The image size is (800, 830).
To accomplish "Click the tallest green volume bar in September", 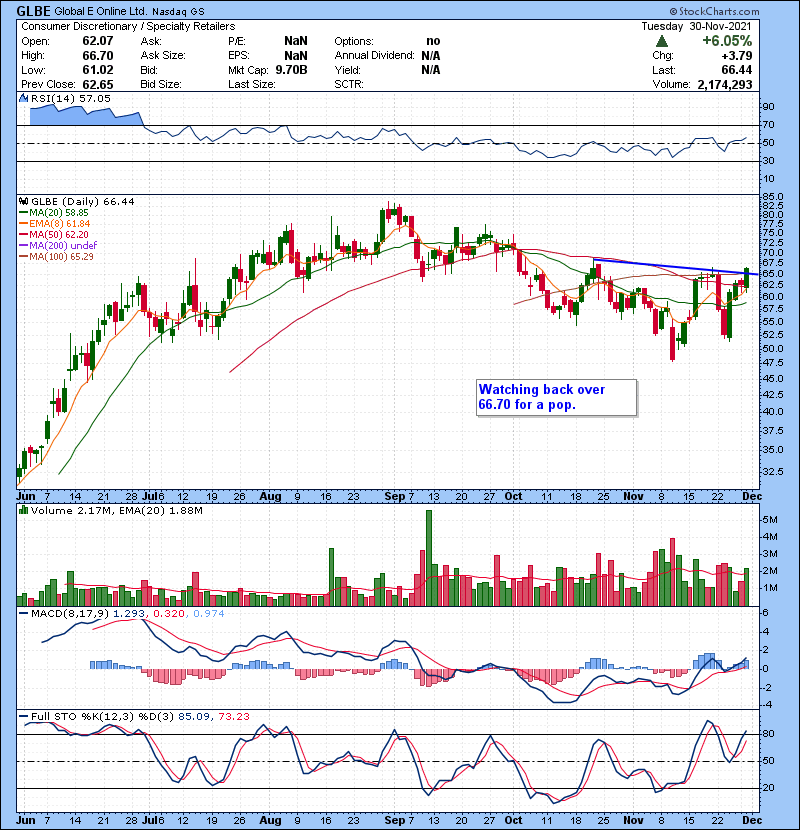I will 429,558.
